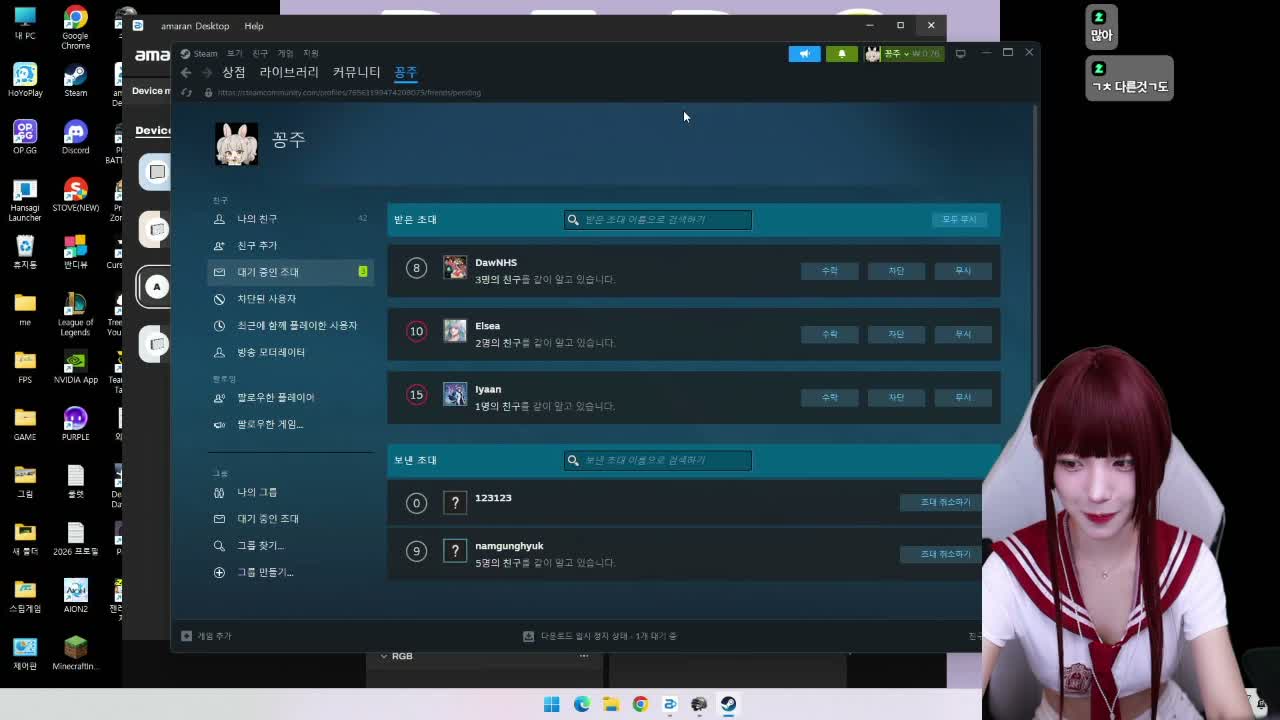Click the sent invites search field
Screen dimensions: 1280x720
658,460
